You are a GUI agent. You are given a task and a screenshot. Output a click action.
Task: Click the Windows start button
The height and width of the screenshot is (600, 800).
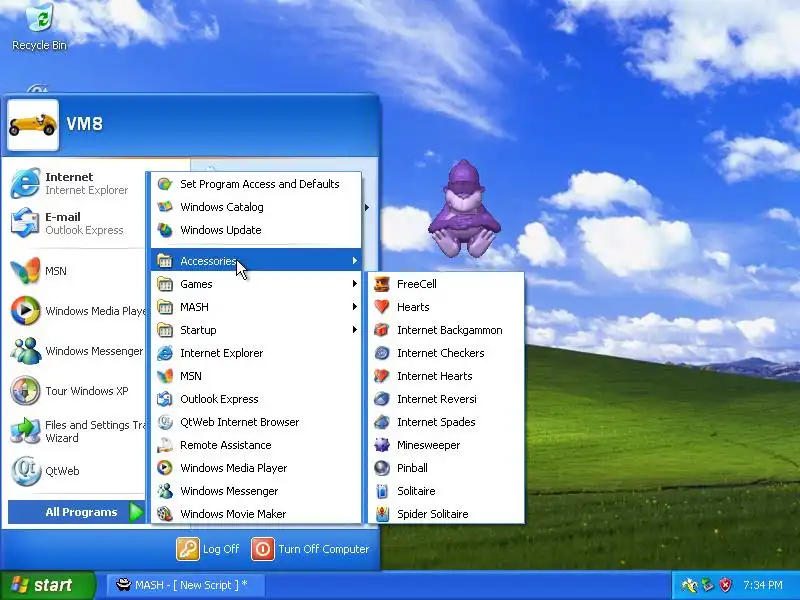(x=47, y=585)
